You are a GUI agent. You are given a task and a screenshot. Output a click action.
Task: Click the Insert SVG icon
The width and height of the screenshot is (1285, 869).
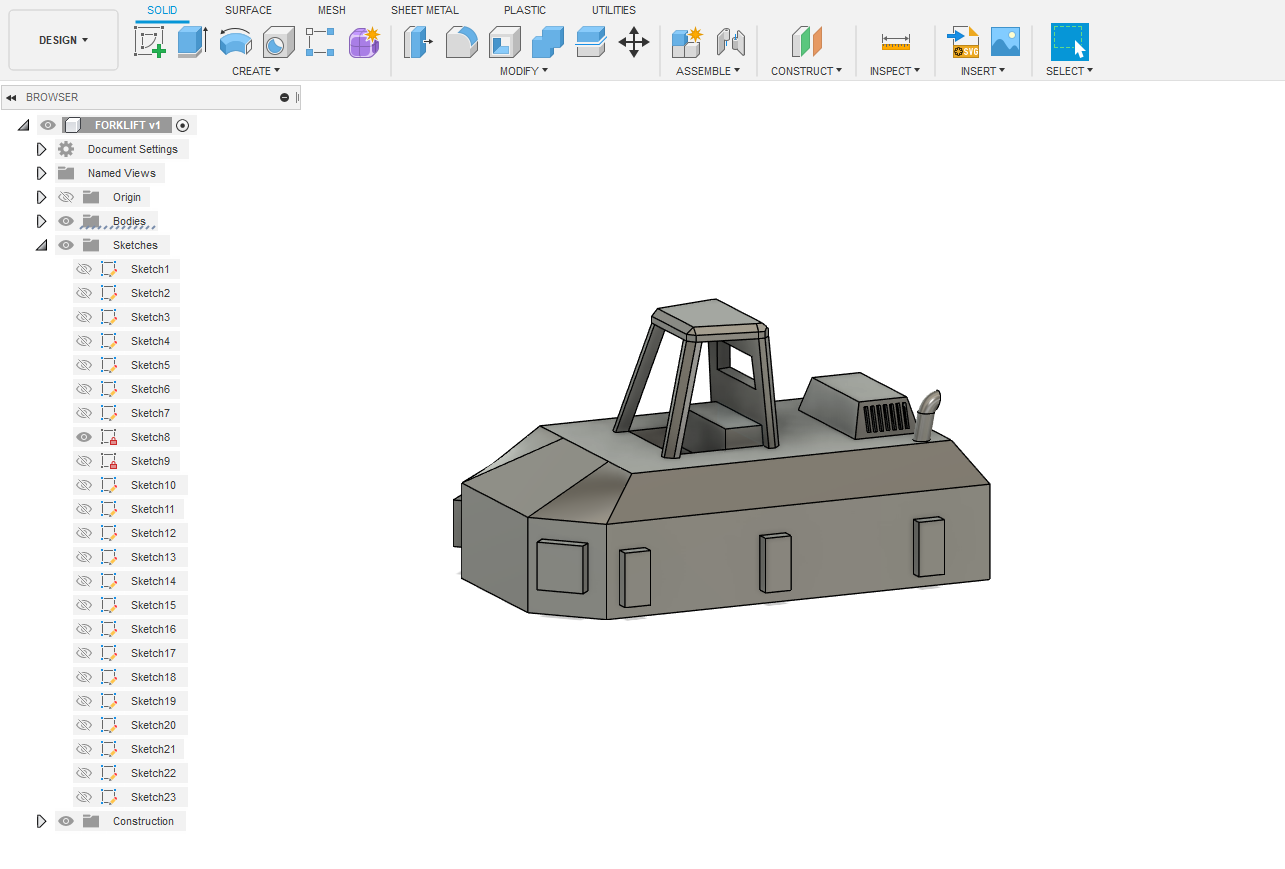[x=962, y=42]
